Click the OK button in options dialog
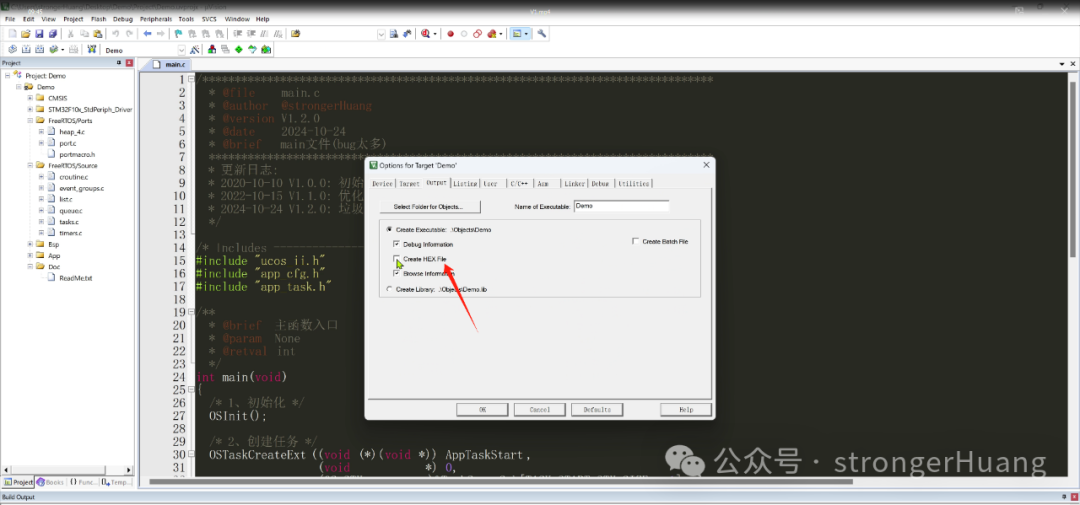 point(483,409)
